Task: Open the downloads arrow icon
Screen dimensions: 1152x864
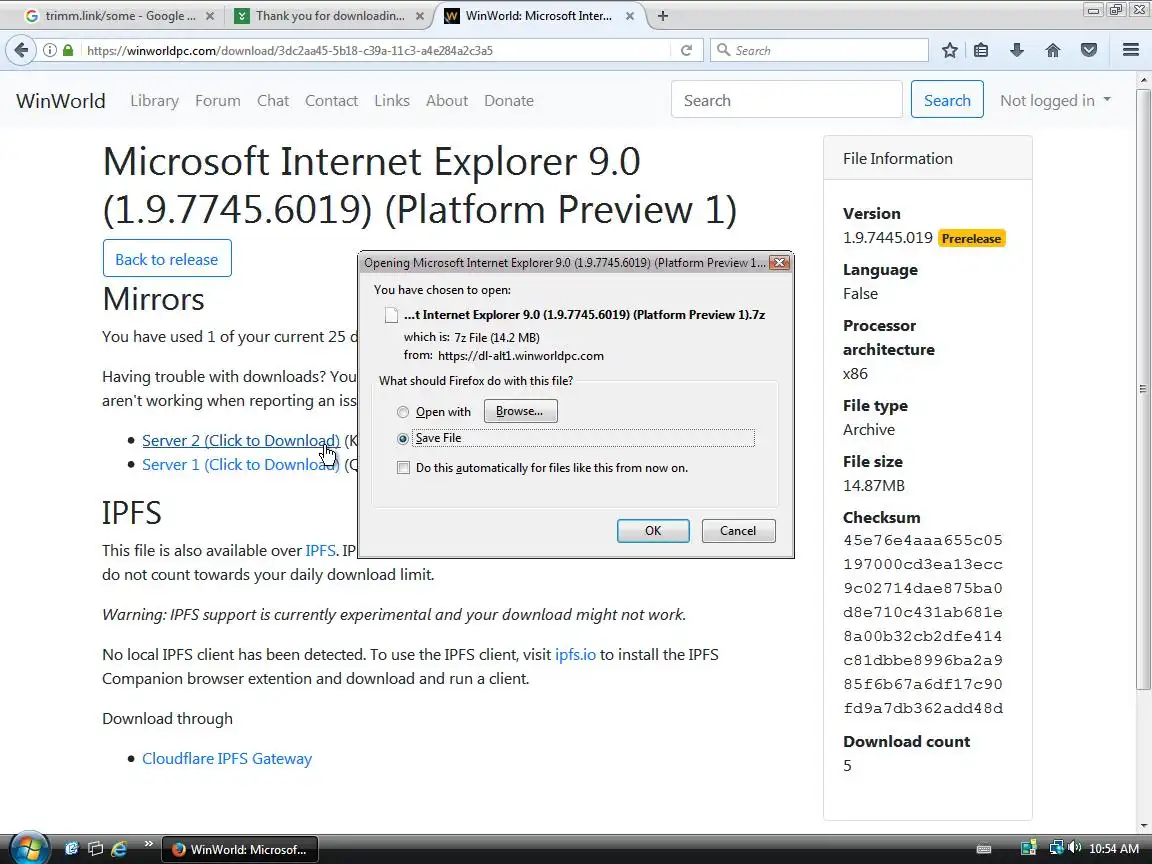Action: tap(1017, 50)
